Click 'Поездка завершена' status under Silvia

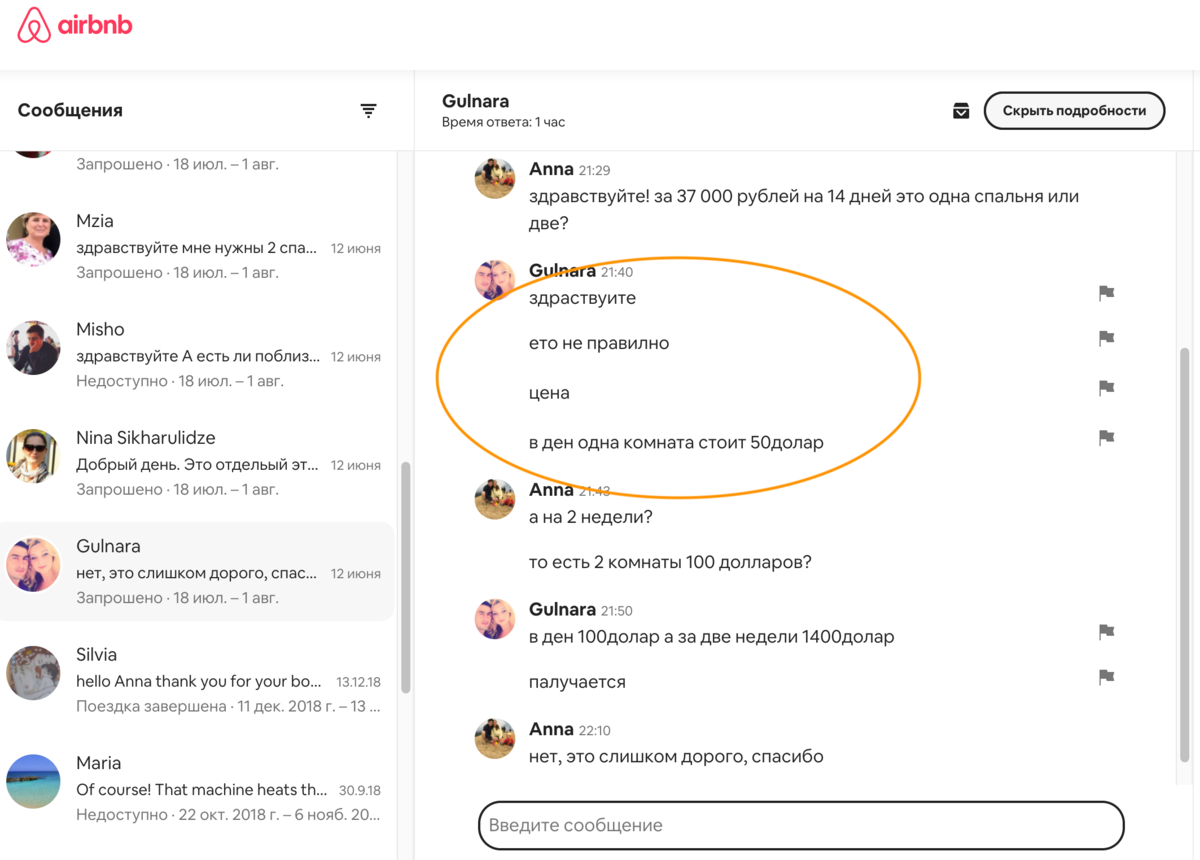[x=151, y=706]
